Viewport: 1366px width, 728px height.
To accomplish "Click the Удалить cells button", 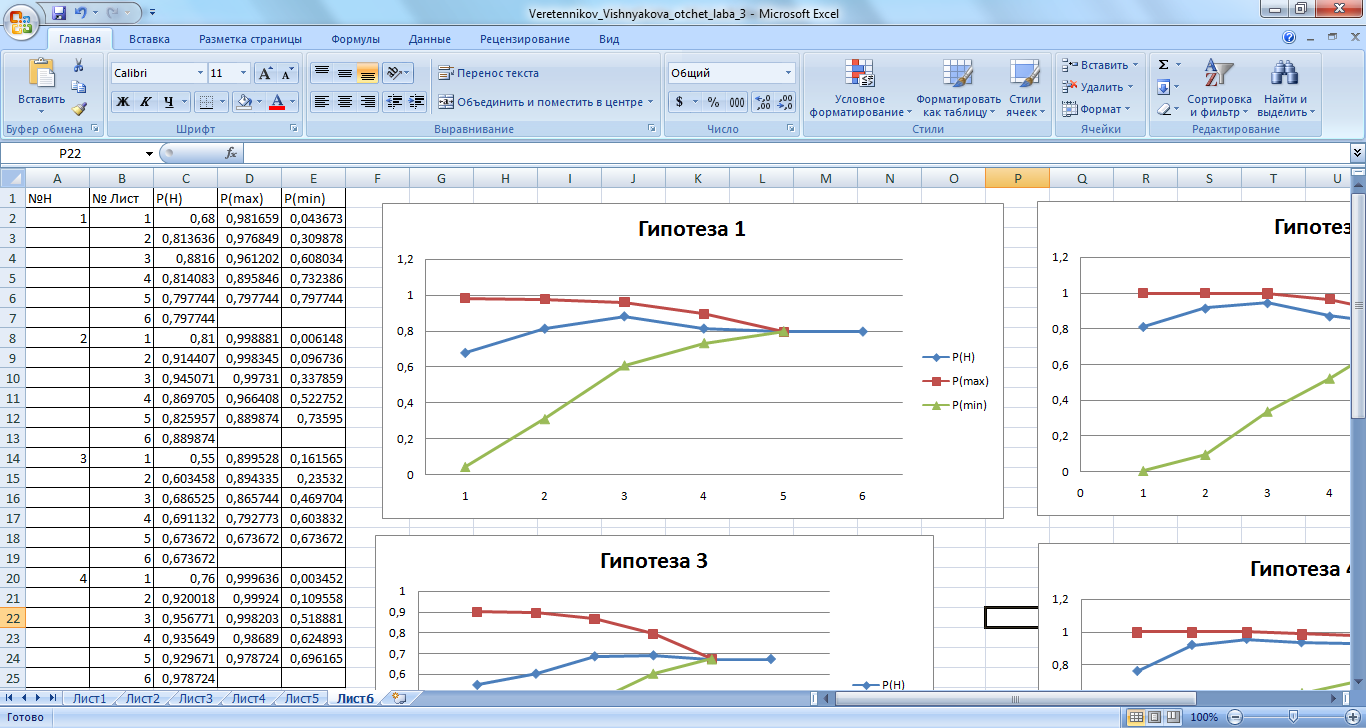I will [1100, 87].
